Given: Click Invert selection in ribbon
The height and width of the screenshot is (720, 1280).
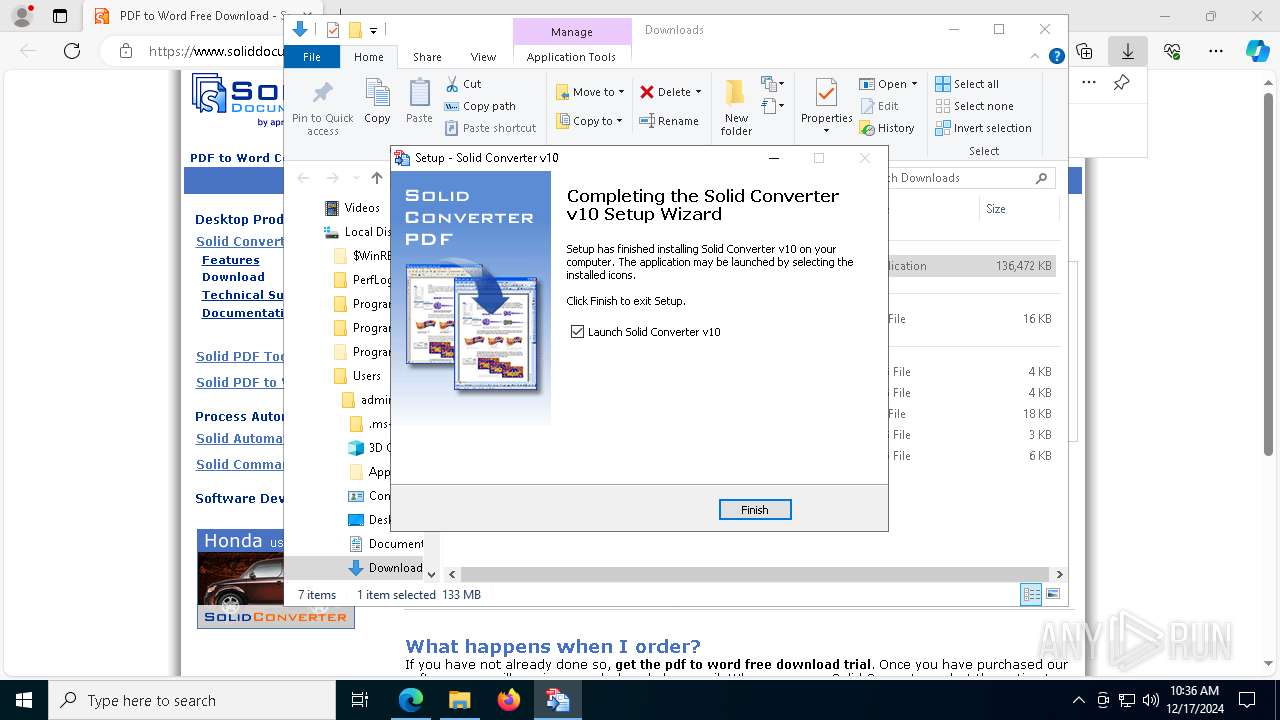Looking at the screenshot, I should (983, 128).
